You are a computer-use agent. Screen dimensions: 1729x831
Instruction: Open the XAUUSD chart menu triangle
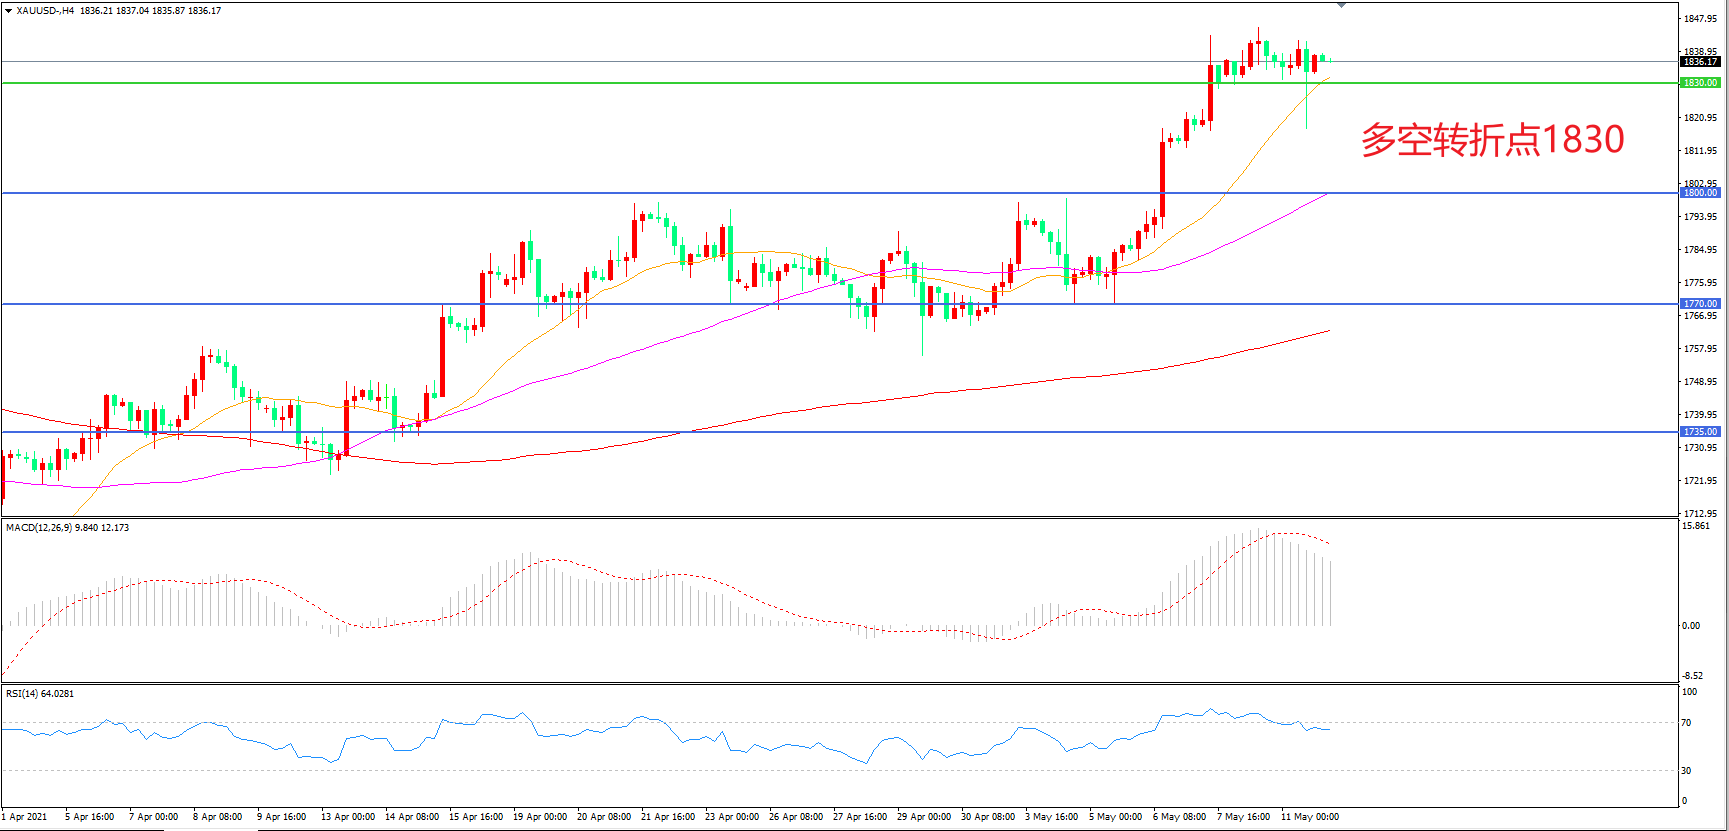[x=9, y=11]
